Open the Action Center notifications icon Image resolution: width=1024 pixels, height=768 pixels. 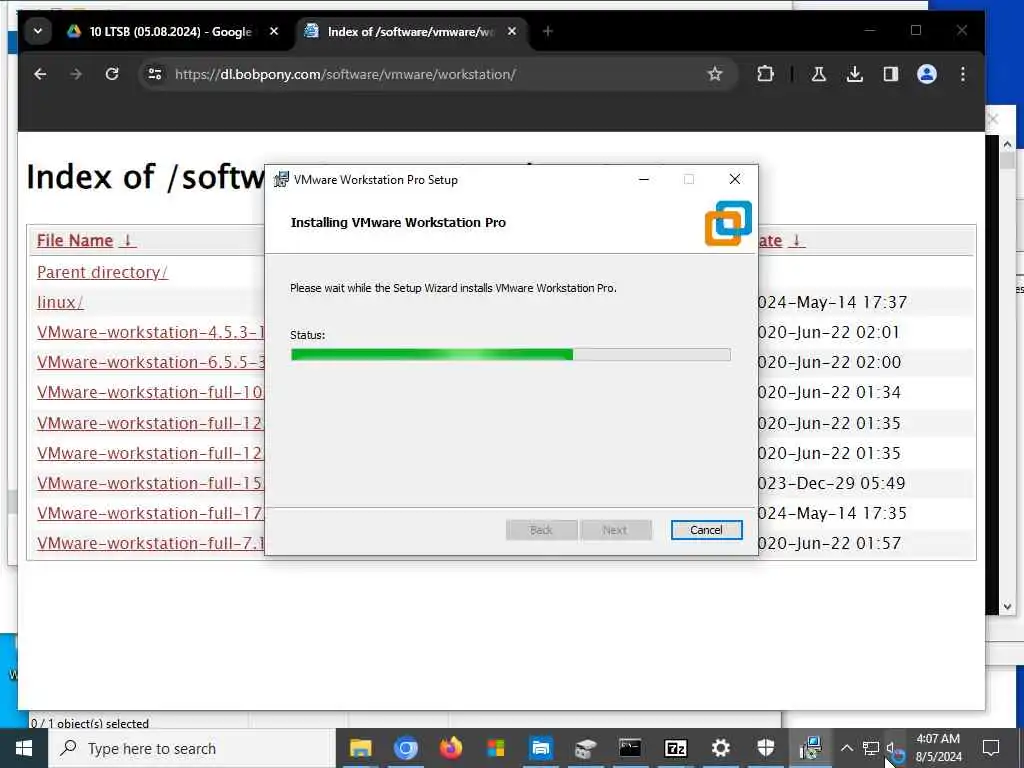point(991,748)
